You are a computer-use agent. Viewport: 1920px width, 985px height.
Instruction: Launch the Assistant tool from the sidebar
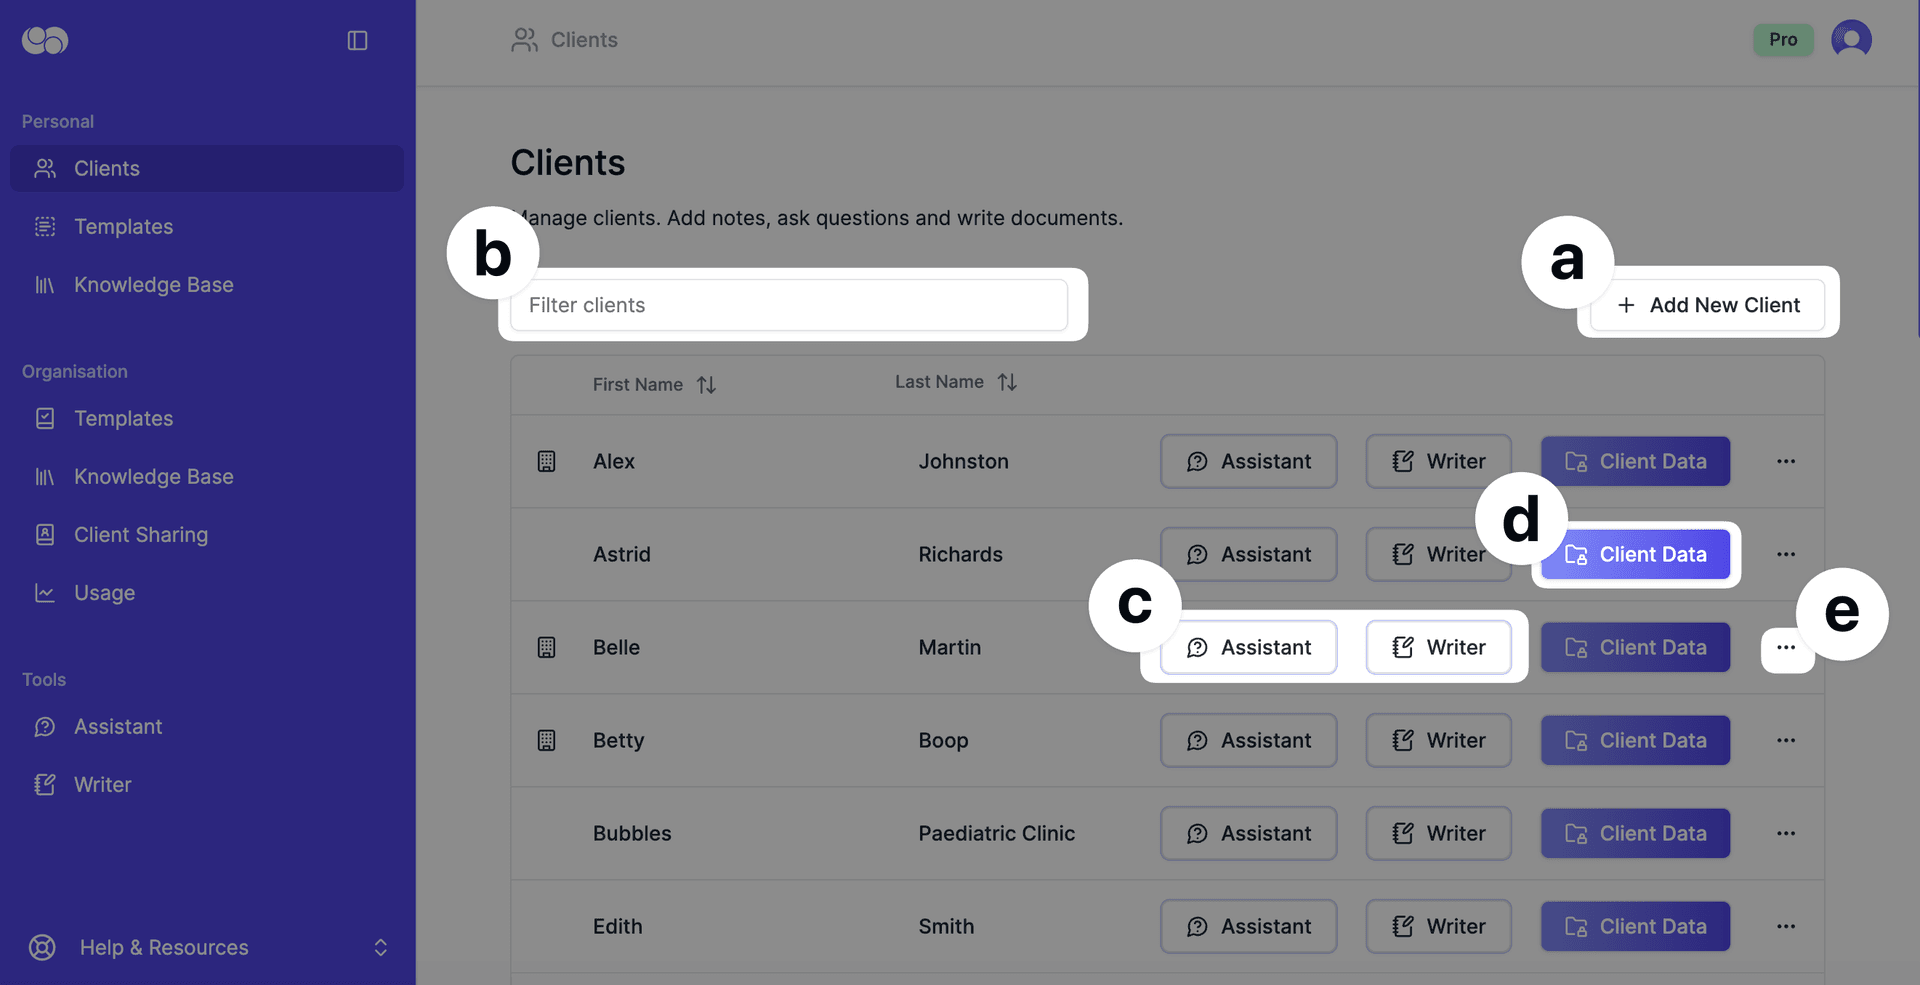117,726
